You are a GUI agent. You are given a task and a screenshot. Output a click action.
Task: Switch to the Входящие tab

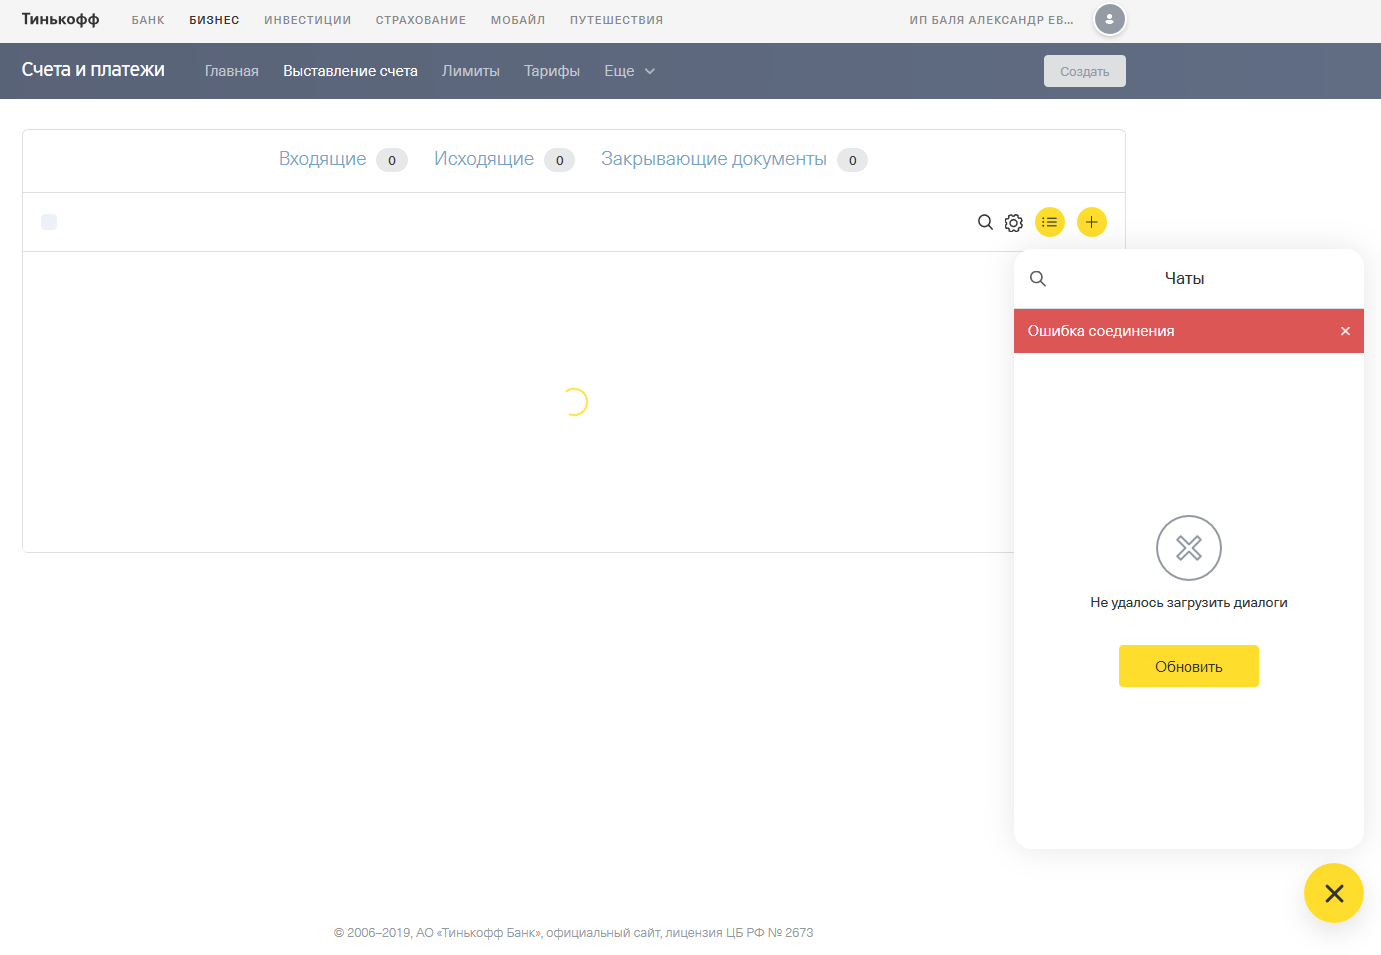click(x=323, y=159)
